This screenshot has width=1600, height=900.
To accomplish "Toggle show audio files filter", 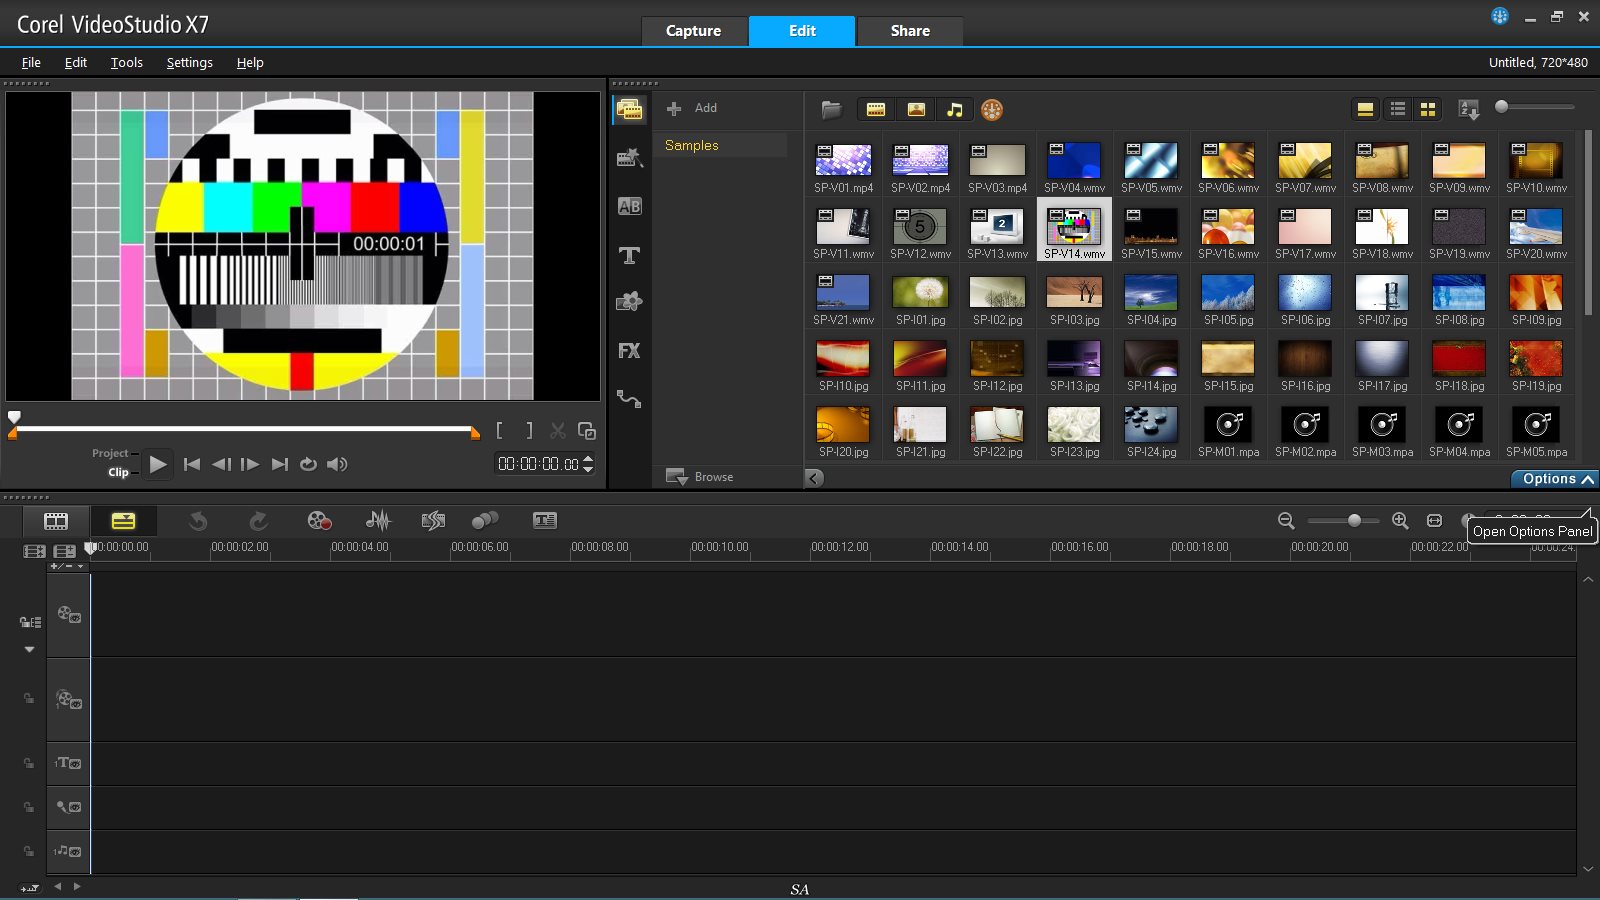I will 955,110.
